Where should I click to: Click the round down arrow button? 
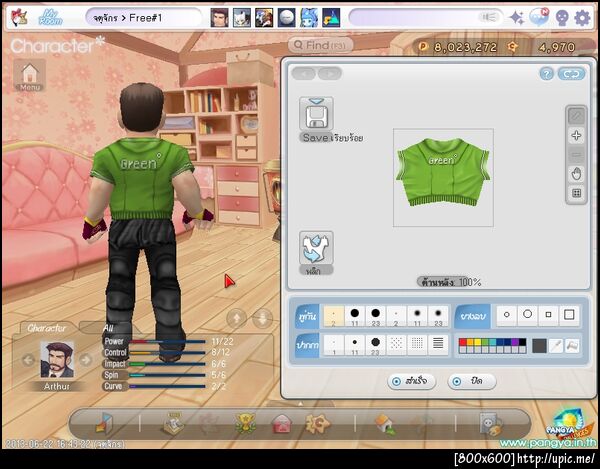[262, 318]
